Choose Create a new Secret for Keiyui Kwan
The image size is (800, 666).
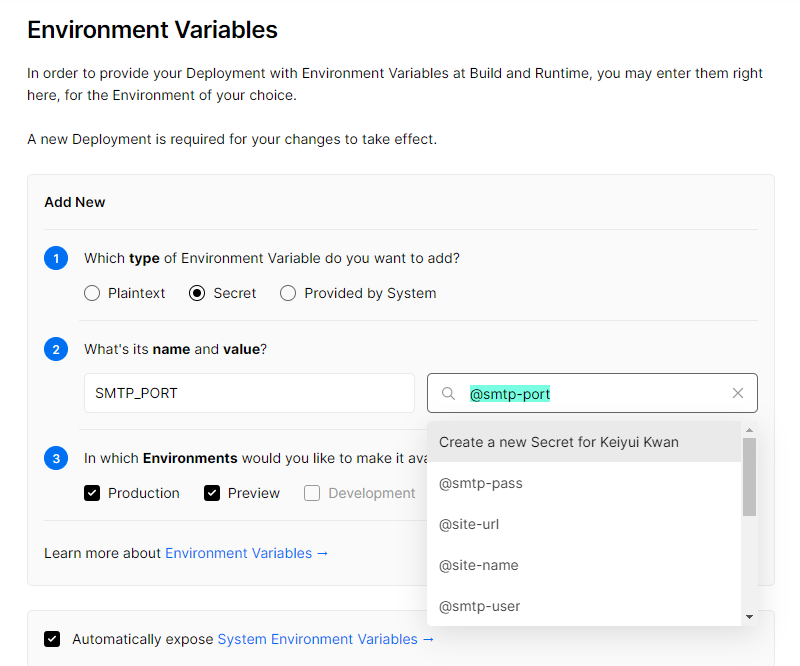point(584,442)
